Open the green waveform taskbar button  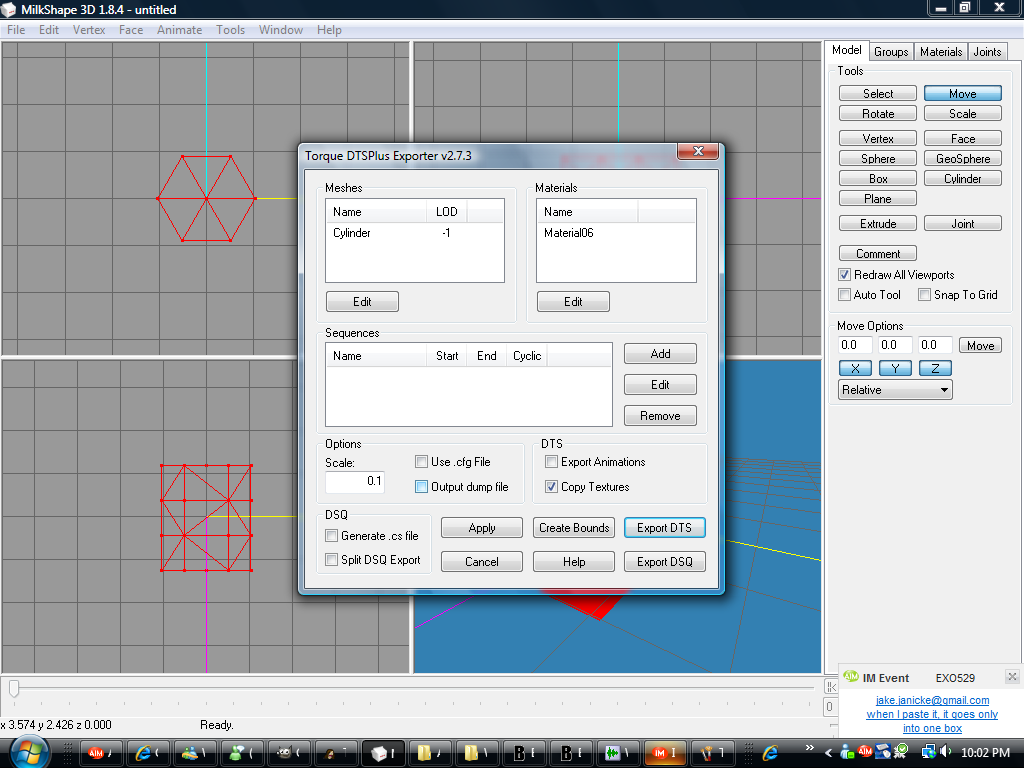tap(618, 753)
